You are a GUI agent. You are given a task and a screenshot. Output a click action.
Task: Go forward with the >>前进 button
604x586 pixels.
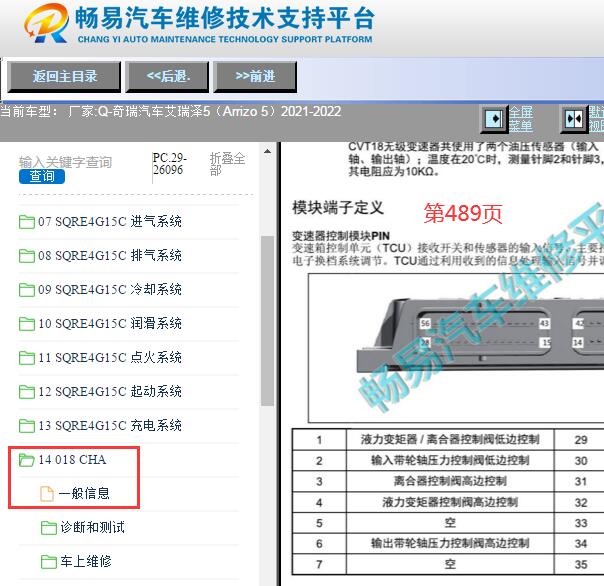click(255, 77)
